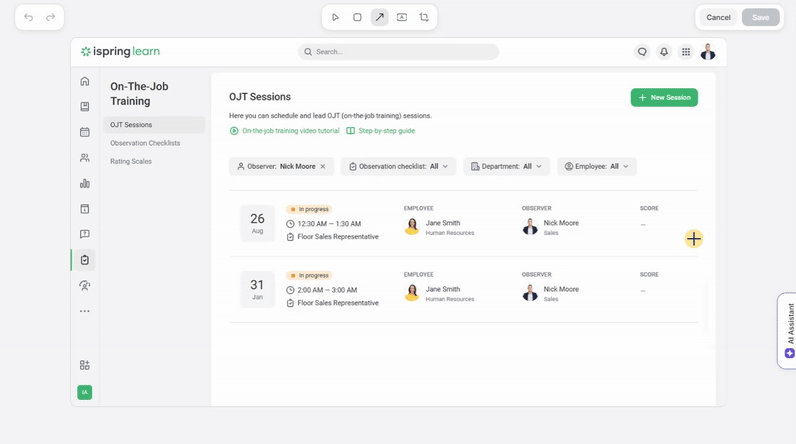Open the calendar icon in sidebar

point(85,132)
